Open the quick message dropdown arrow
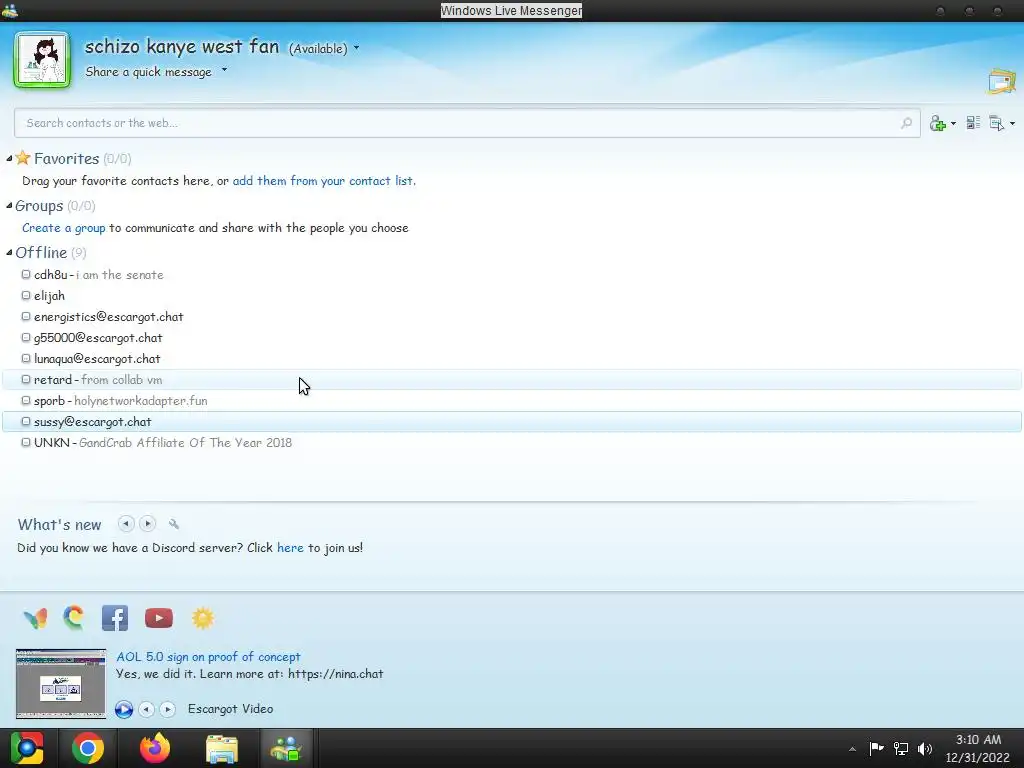 [x=224, y=69]
